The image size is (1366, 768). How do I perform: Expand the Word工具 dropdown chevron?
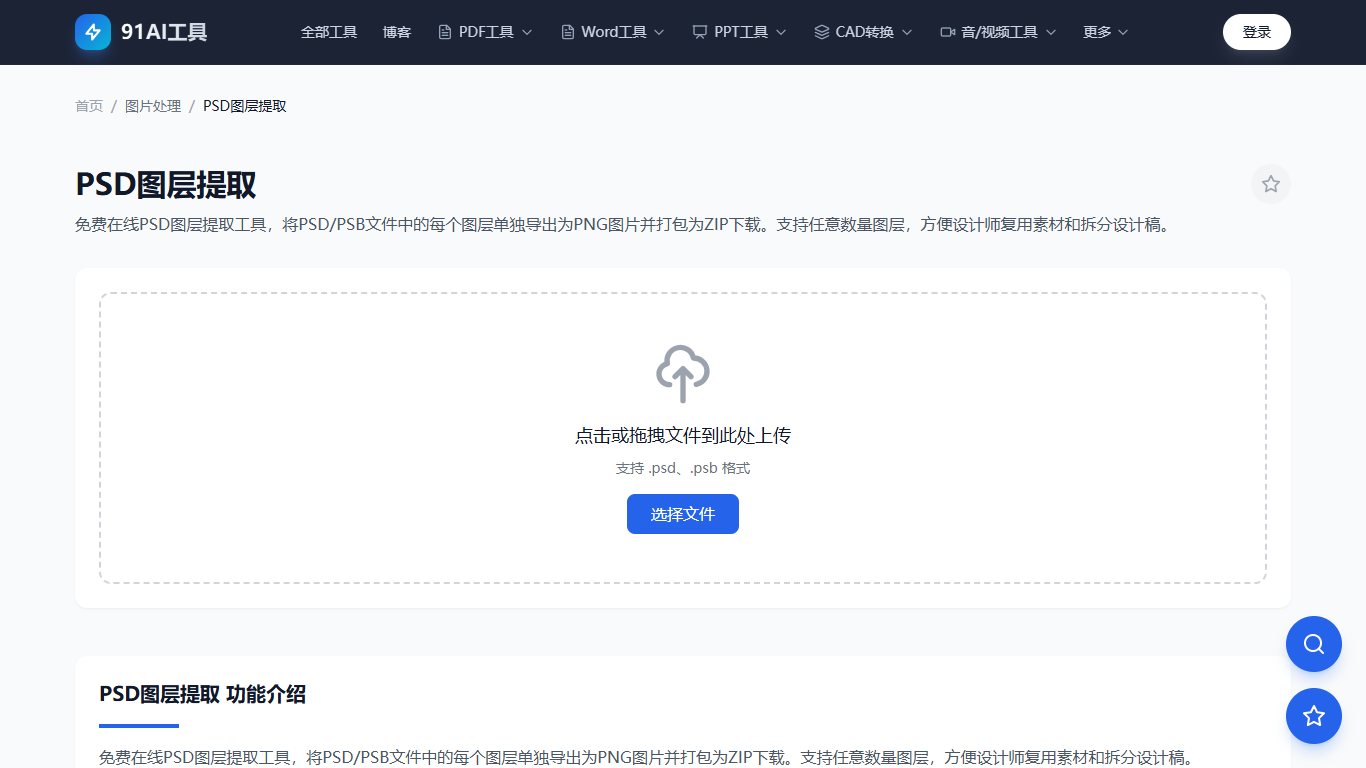point(659,32)
